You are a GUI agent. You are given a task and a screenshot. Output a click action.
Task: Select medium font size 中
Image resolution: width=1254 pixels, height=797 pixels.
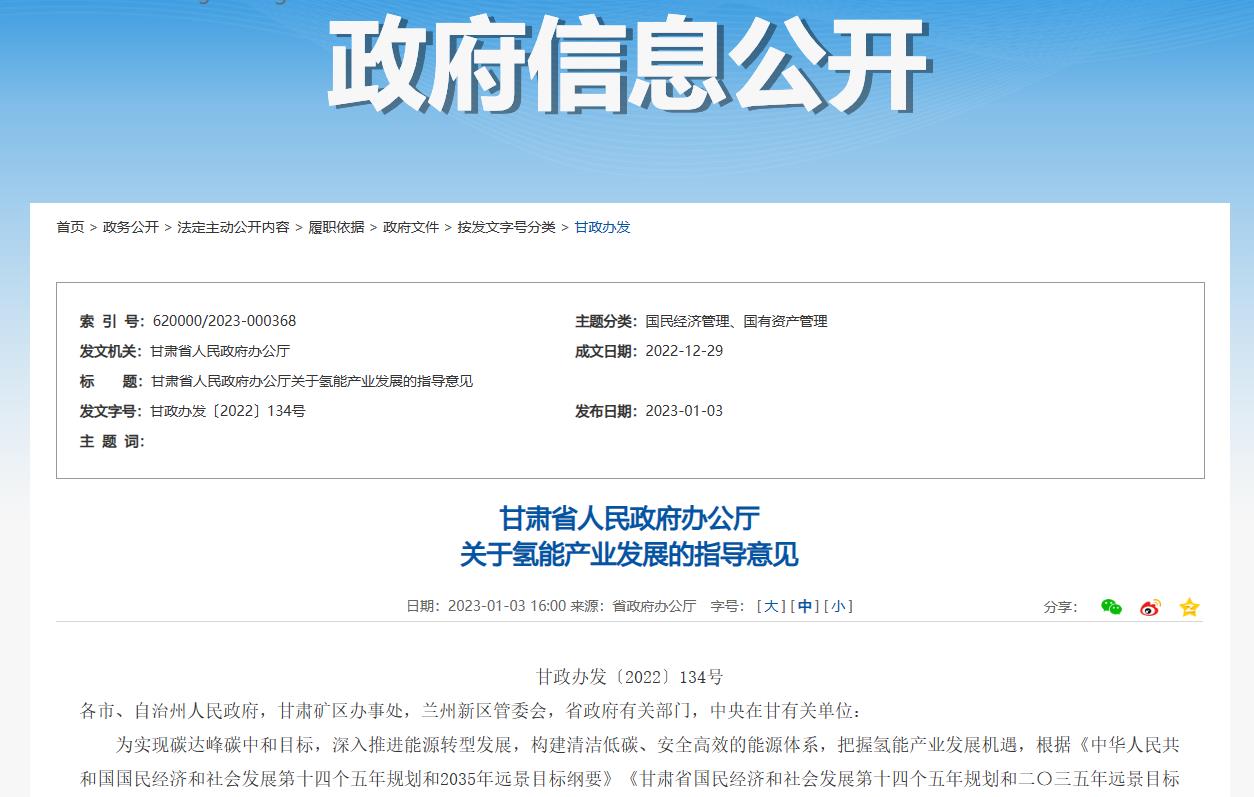[805, 606]
